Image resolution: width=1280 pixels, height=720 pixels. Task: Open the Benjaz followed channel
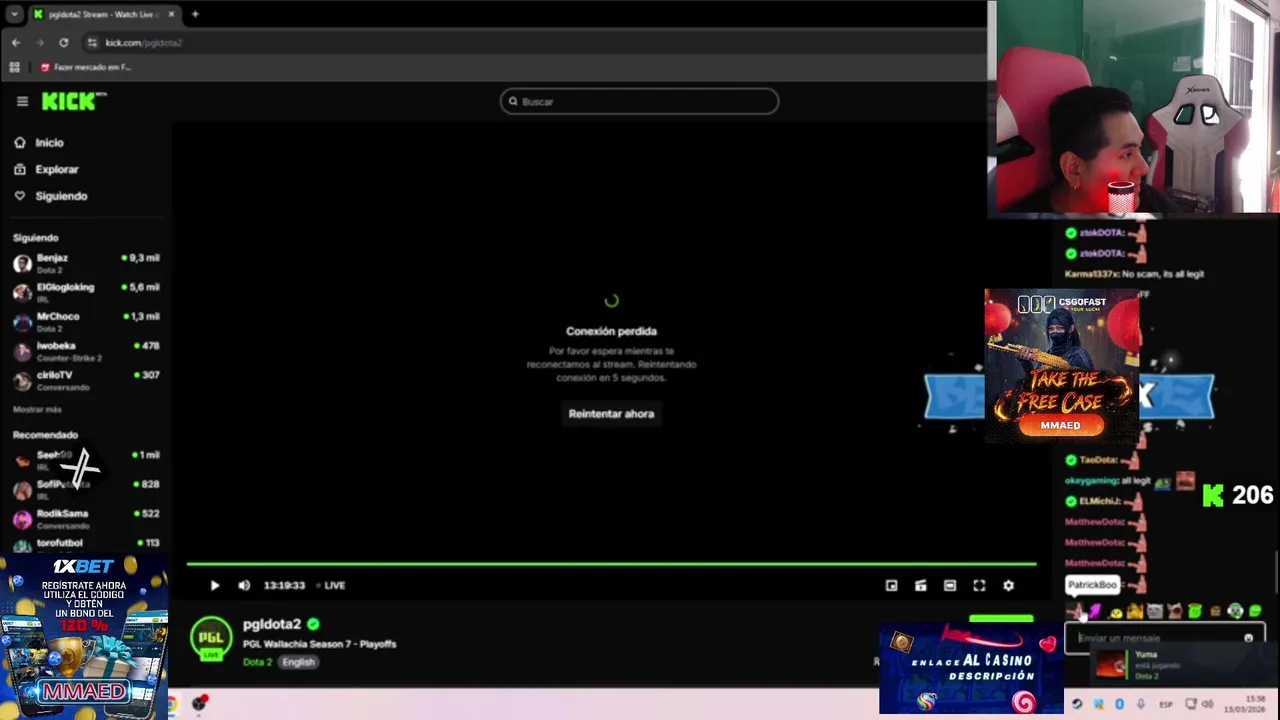pyautogui.click(x=86, y=263)
